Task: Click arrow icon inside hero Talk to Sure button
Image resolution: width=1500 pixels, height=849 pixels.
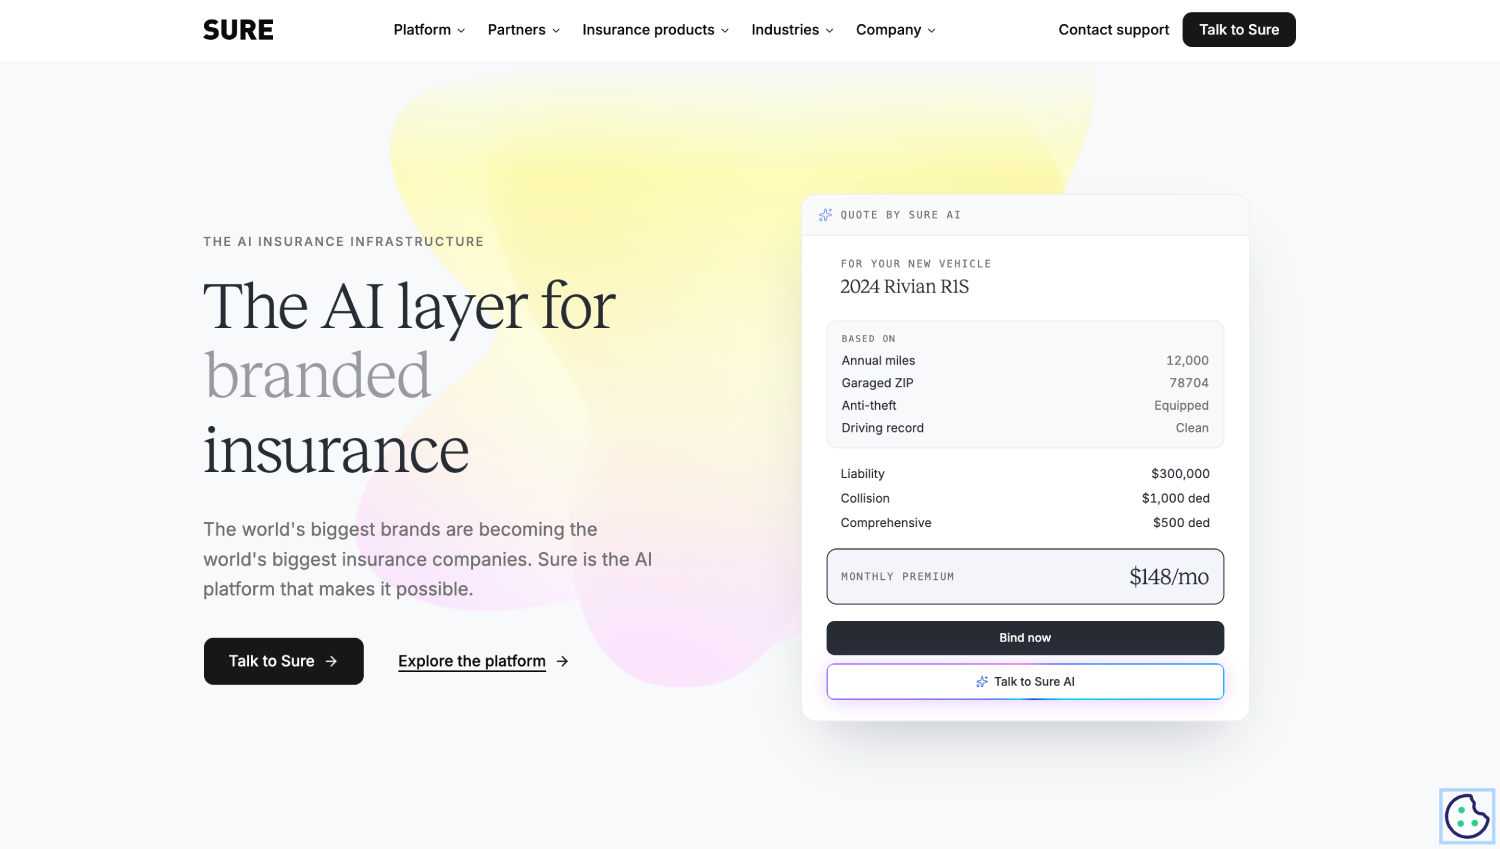Action: pos(331,661)
